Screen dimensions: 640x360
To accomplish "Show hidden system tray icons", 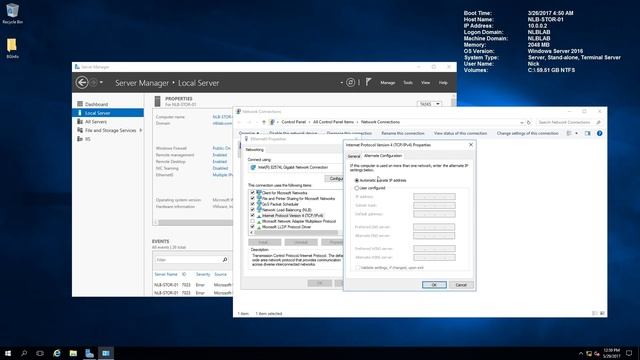I will [x=580, y=353].
